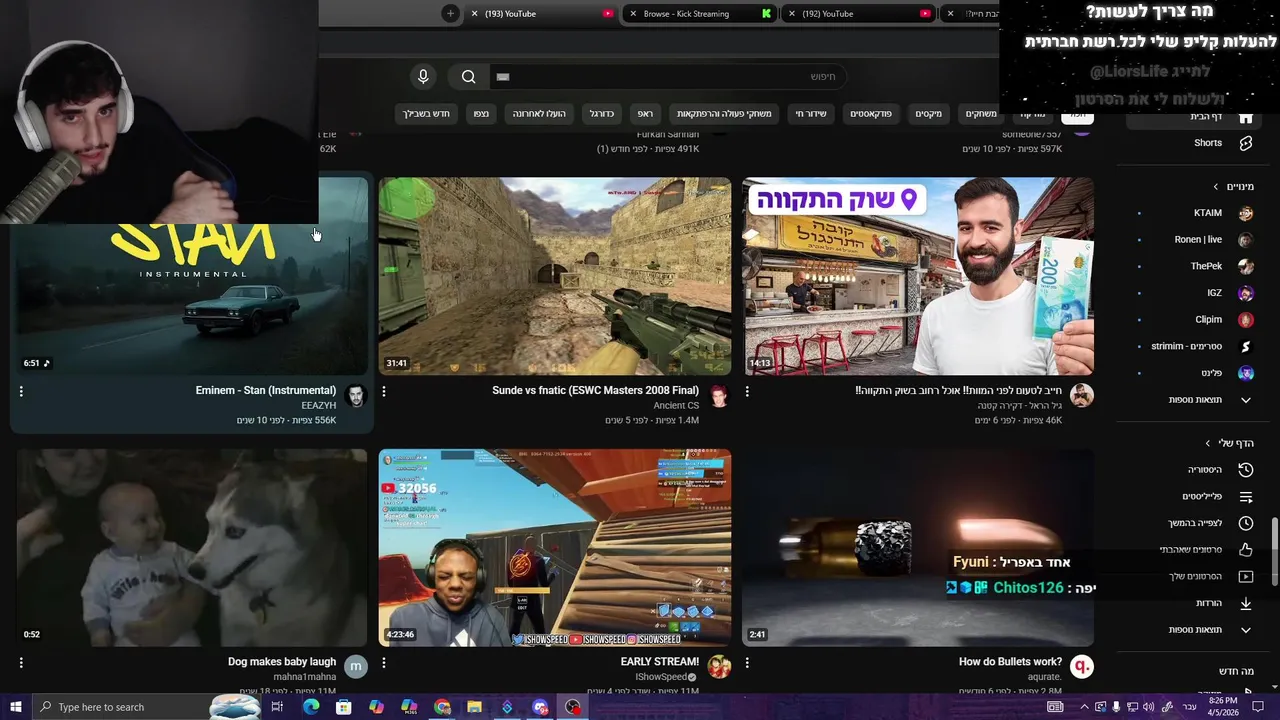
Task: Show hidden system tray icons
Action: coord(1085,707)
